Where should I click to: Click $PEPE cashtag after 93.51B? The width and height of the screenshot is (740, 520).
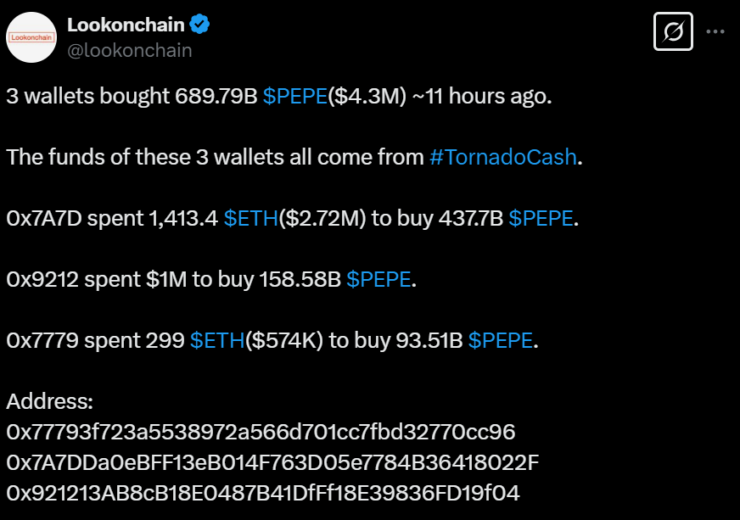(x=500, y=340)
